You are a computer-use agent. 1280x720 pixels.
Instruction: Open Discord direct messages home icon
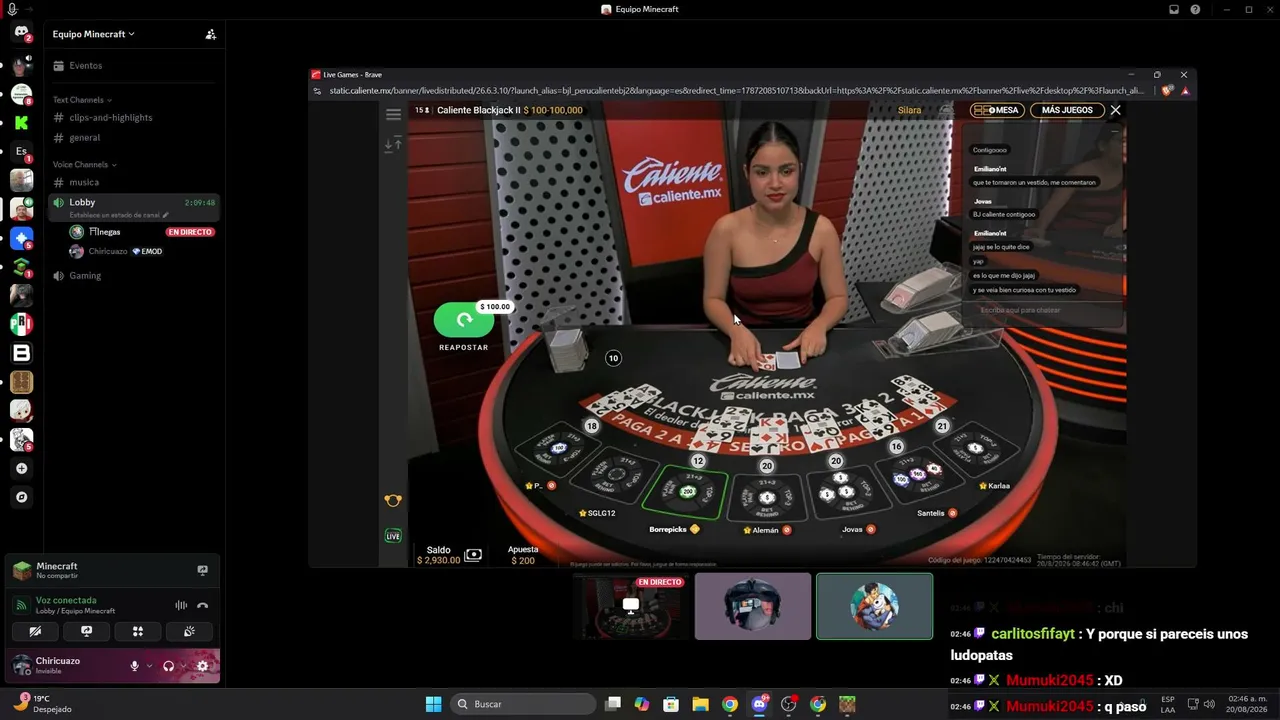click(21, 33)
